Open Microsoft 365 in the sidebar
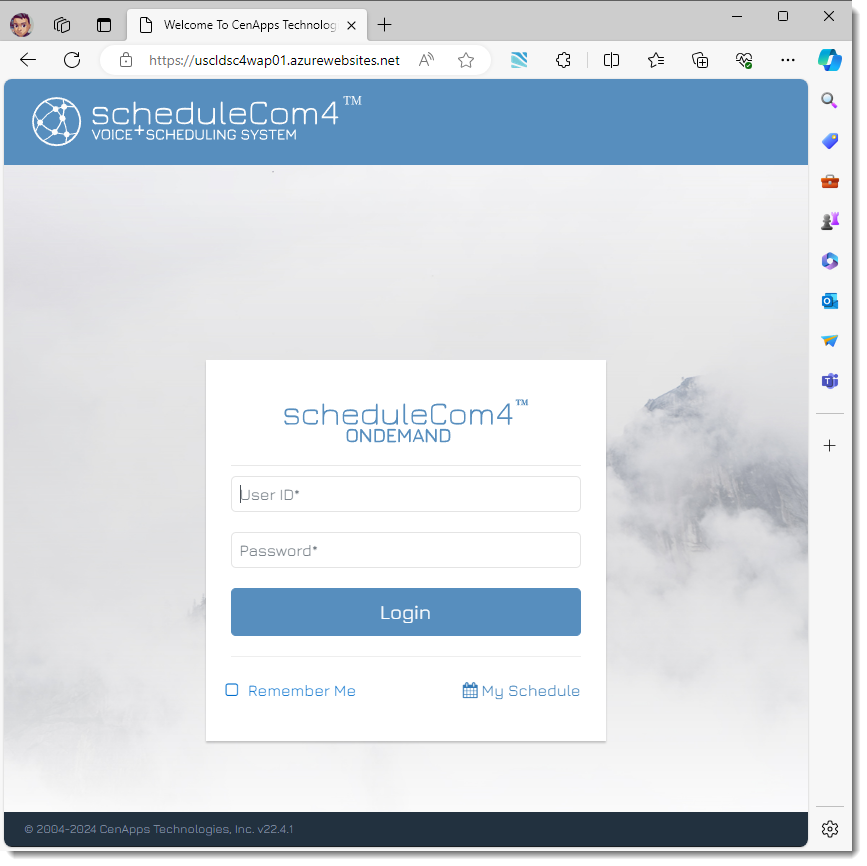This screenshot has height=866, width=867. (830, 261)
